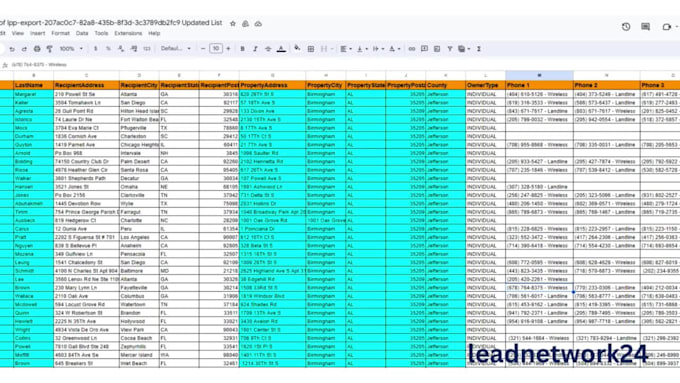Open the text color picker
Image resolution: width=680 pixels, height=383 pixels.
pos(281,49)
